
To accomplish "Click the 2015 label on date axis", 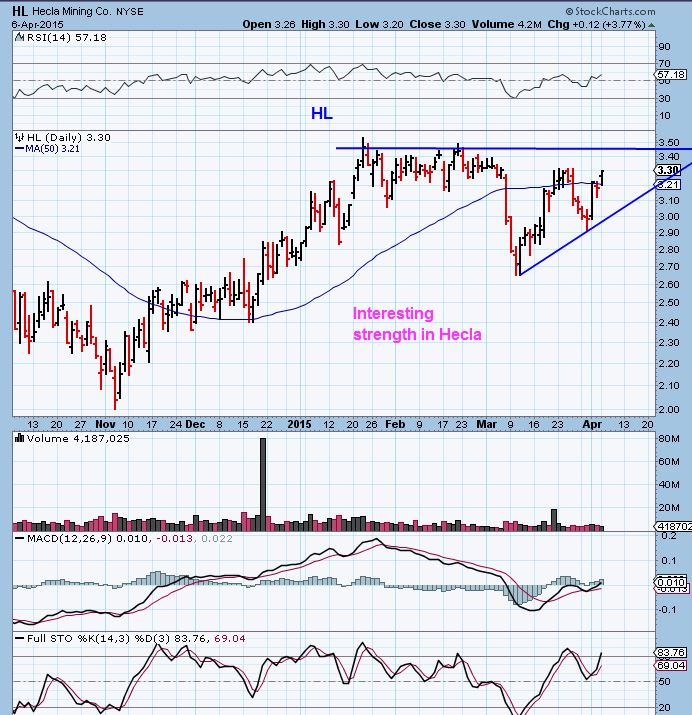I will click(x=299, y=424).
